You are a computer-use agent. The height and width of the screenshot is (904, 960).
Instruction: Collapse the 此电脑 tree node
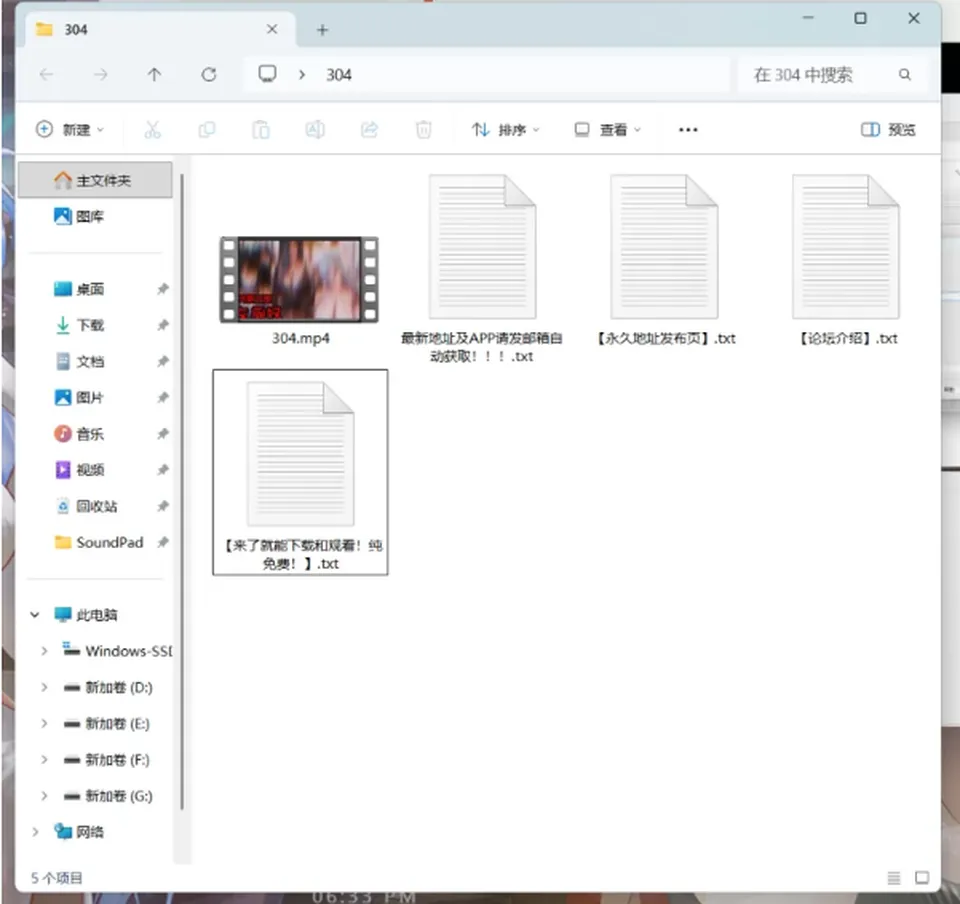tap(35, 614)
